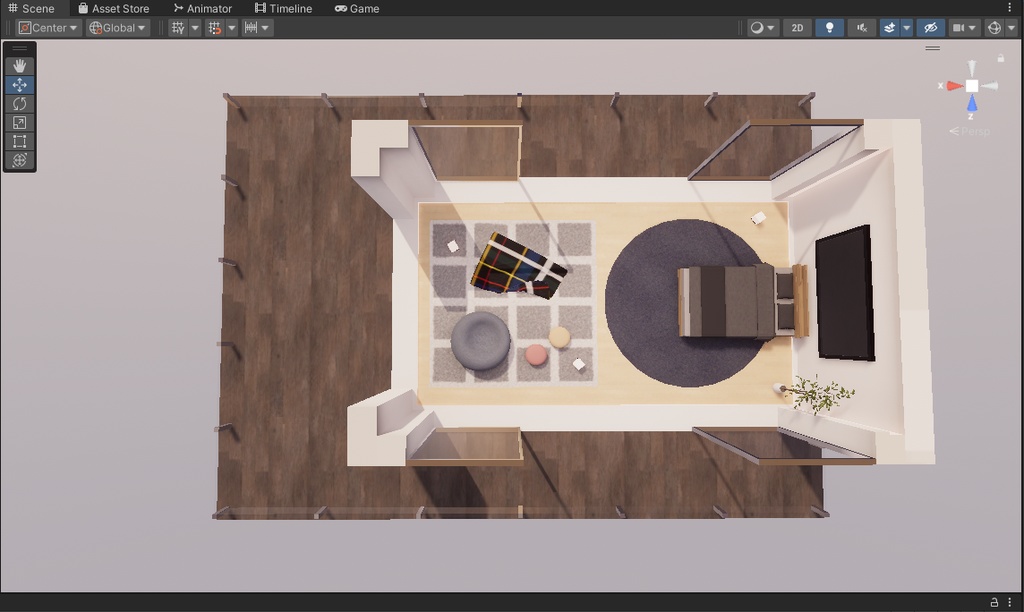Screen dimensions: 1024x612
Task: Toggle gizmos visibility button
Action: (994, 28)
